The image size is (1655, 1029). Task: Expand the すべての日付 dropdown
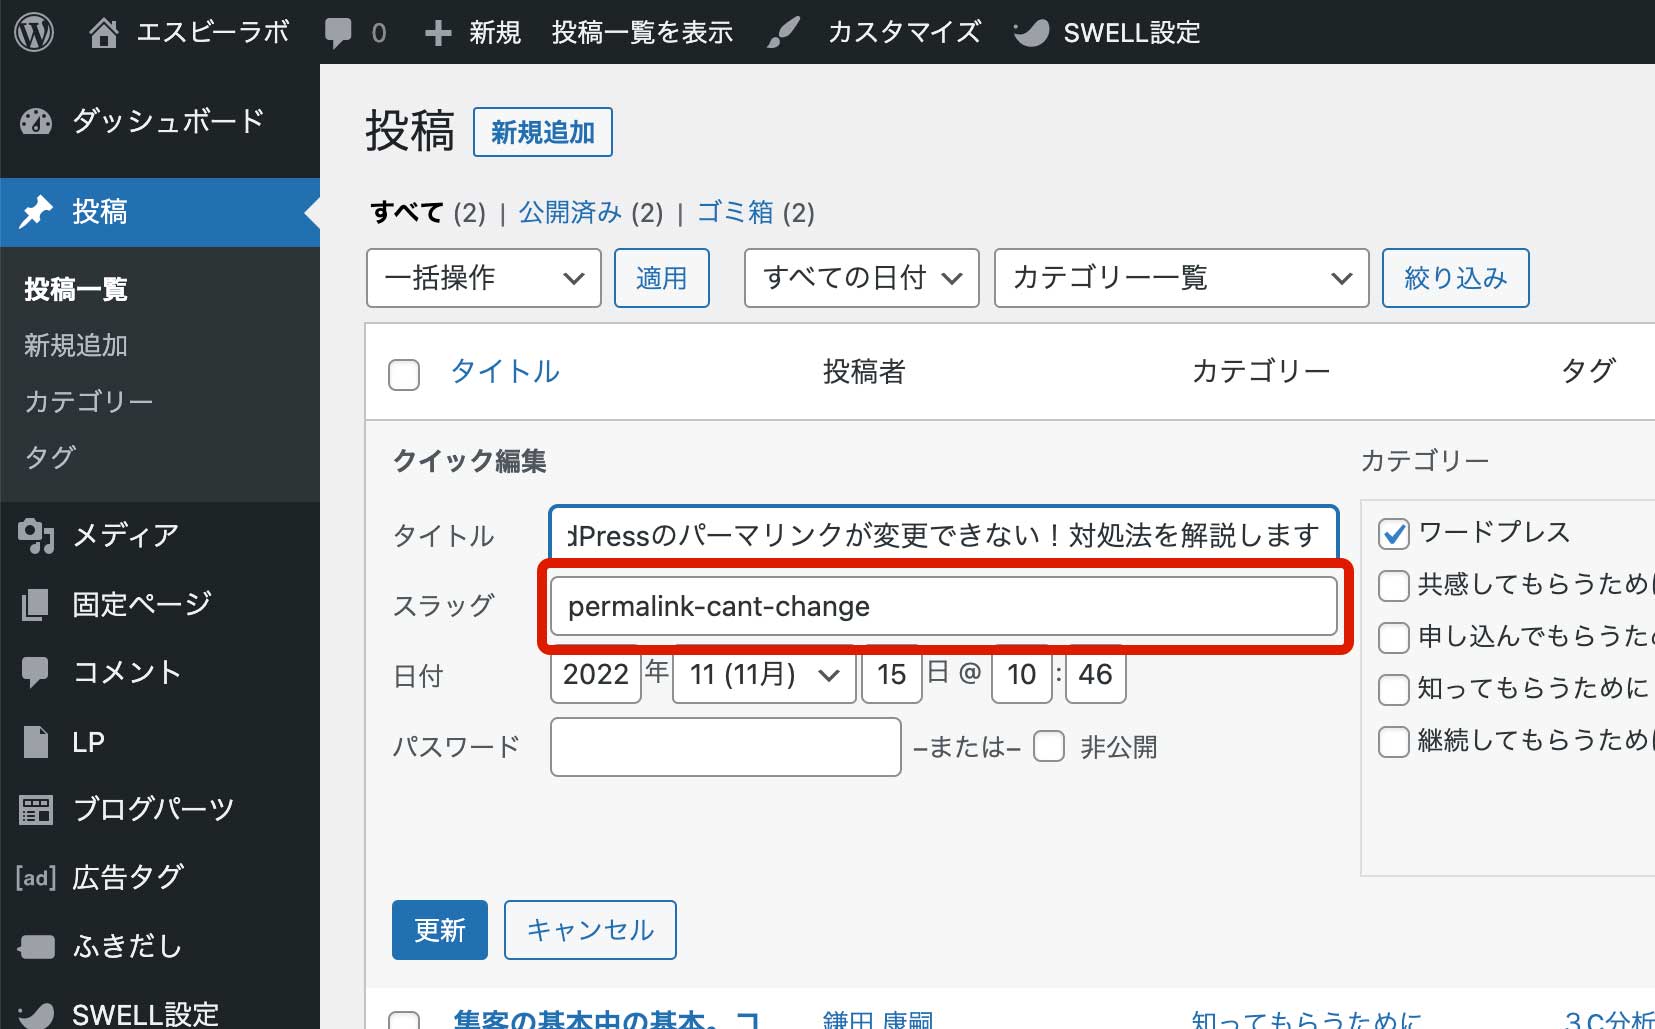pos(861,278)
